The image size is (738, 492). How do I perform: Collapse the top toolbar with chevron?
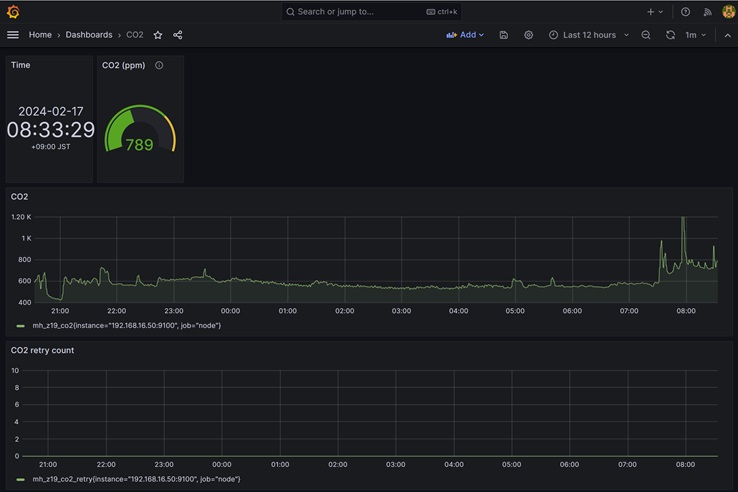click(x=727, y=35)
